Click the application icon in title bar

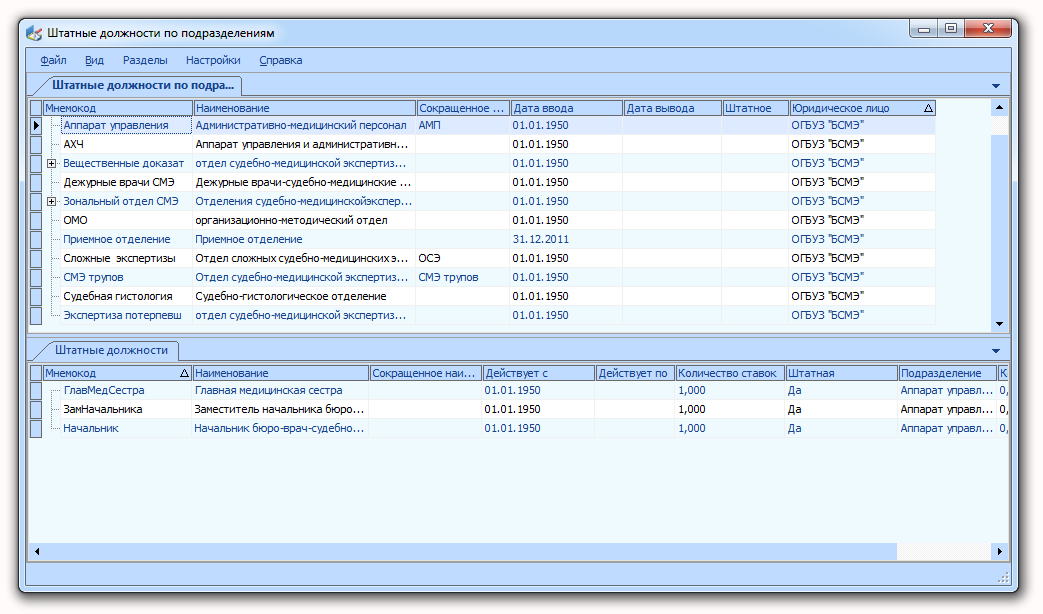(34, 33)
